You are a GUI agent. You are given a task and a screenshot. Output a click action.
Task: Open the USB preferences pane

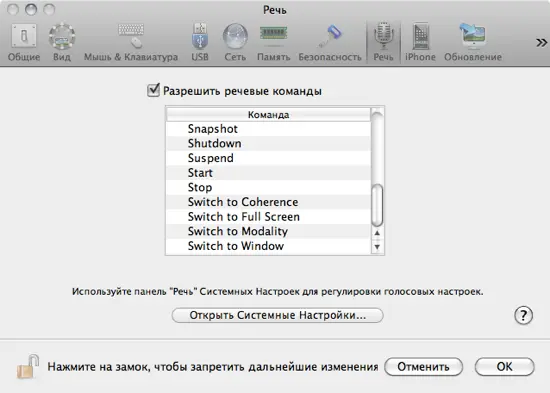[200, 42]
